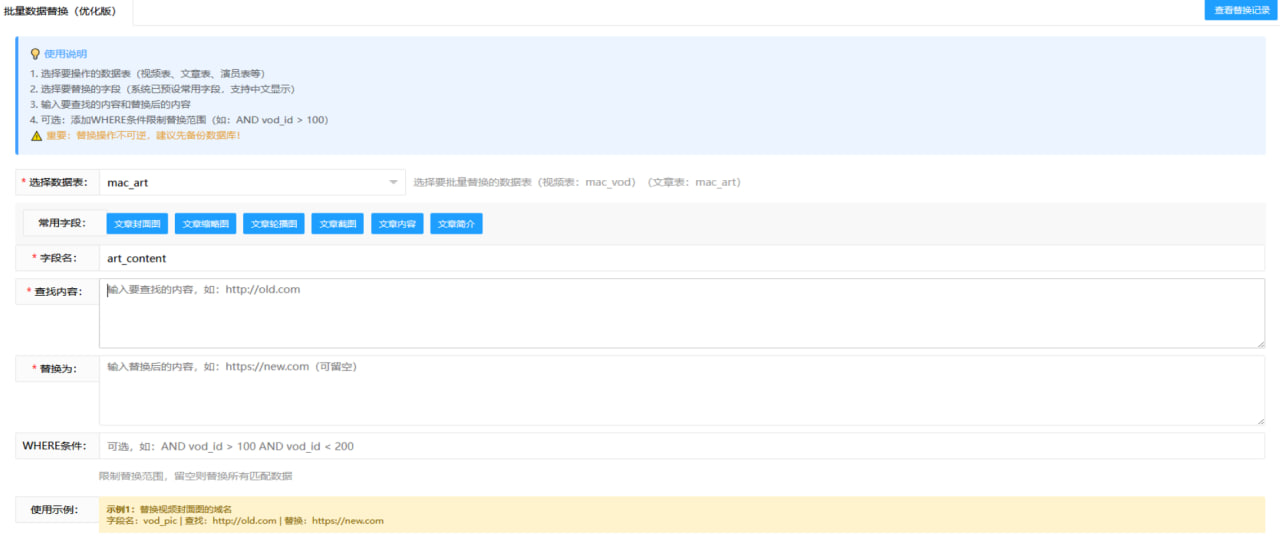Click resize handle of 替换为 text area
The width and height of the screenshot is (1280, 540).
1259,420
